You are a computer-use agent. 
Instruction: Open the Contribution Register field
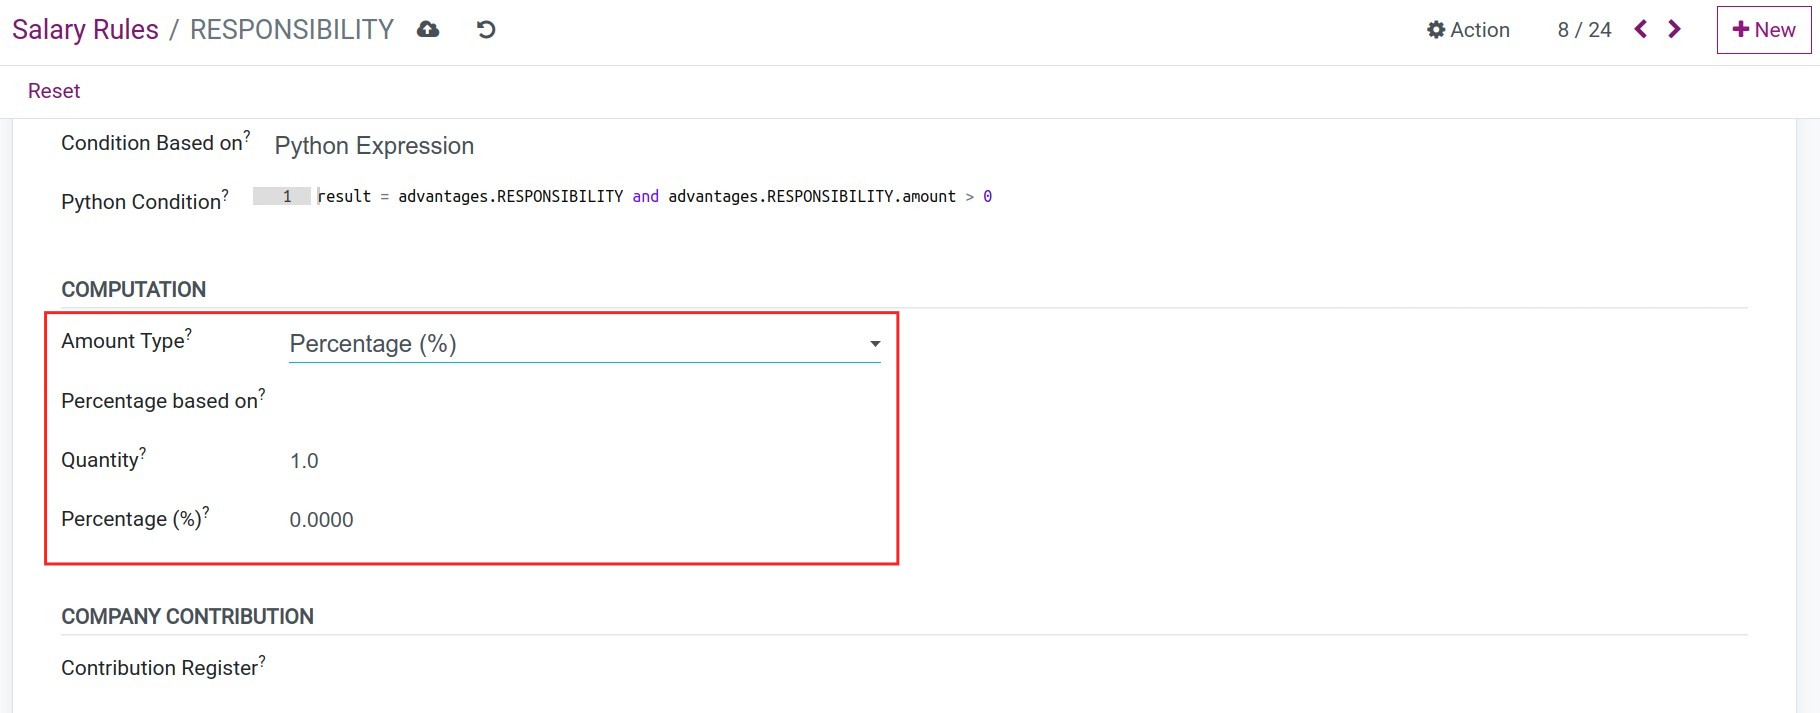(580, 668)
